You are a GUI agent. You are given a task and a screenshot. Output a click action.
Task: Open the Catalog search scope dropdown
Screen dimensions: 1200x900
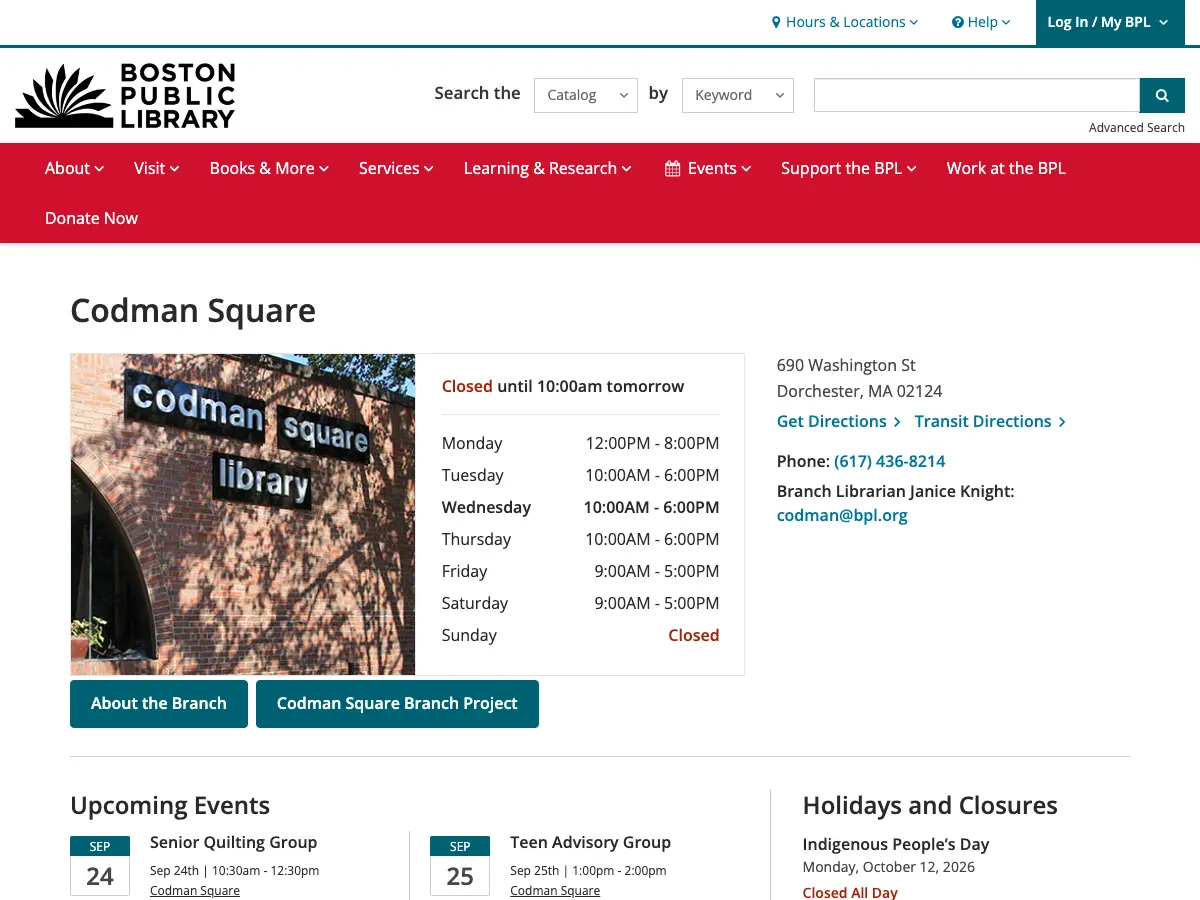point(586,95)
